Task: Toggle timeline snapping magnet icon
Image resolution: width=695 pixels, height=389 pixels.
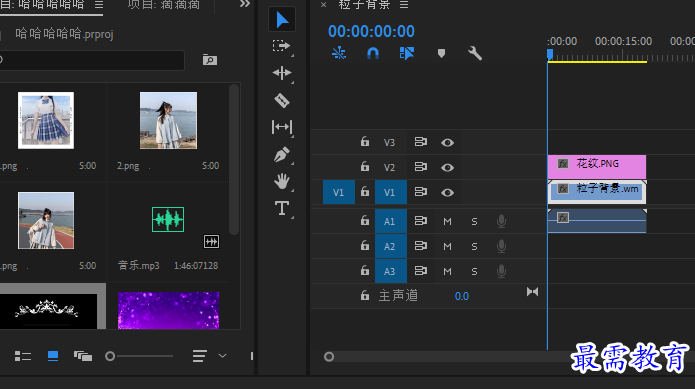Action: (373, 54)
